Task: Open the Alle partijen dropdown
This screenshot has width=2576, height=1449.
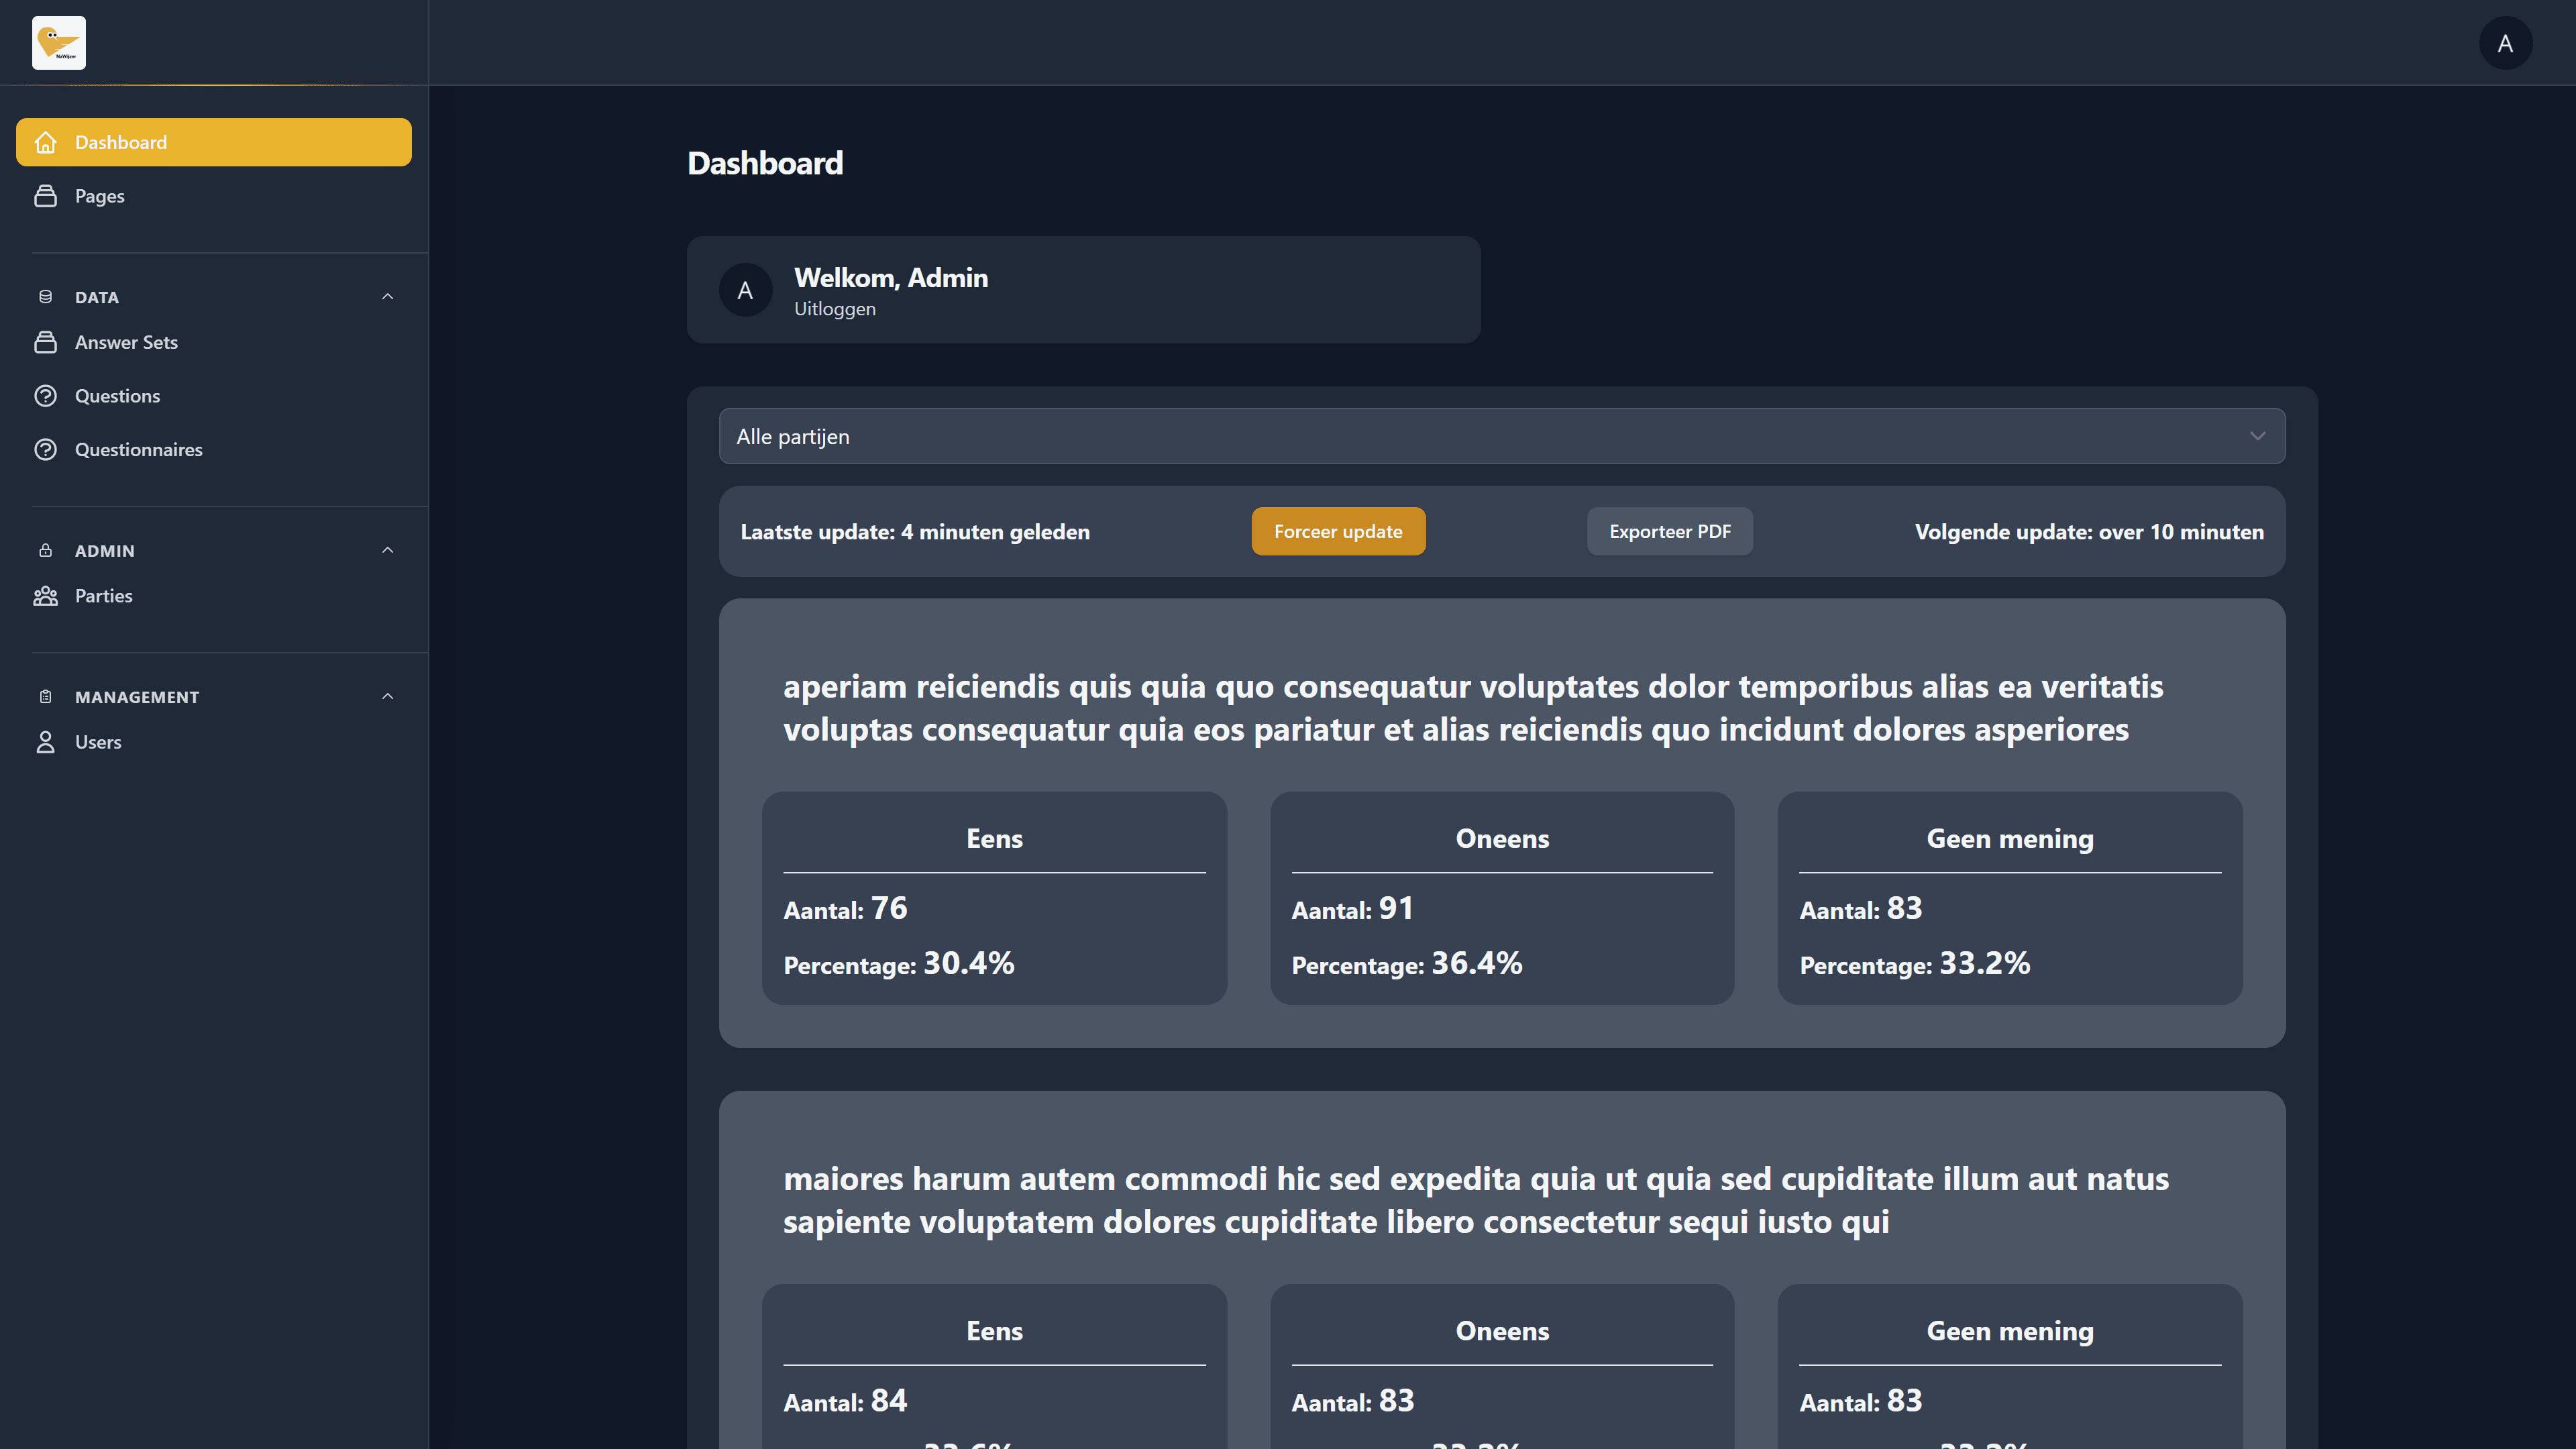Action: 1501,436
